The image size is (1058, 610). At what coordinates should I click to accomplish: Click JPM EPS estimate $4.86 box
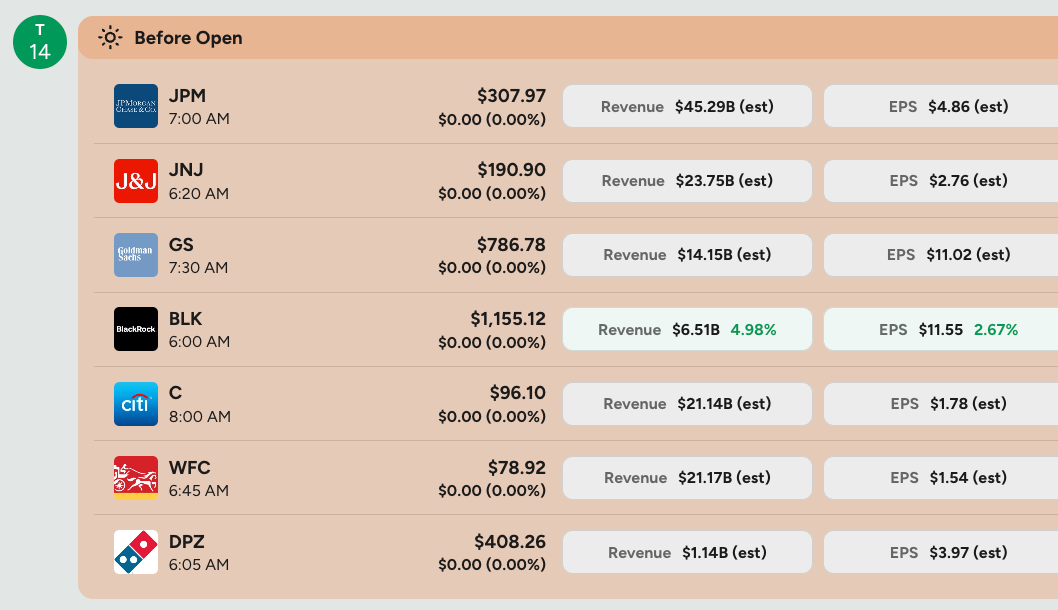click(x=941, y=106)
